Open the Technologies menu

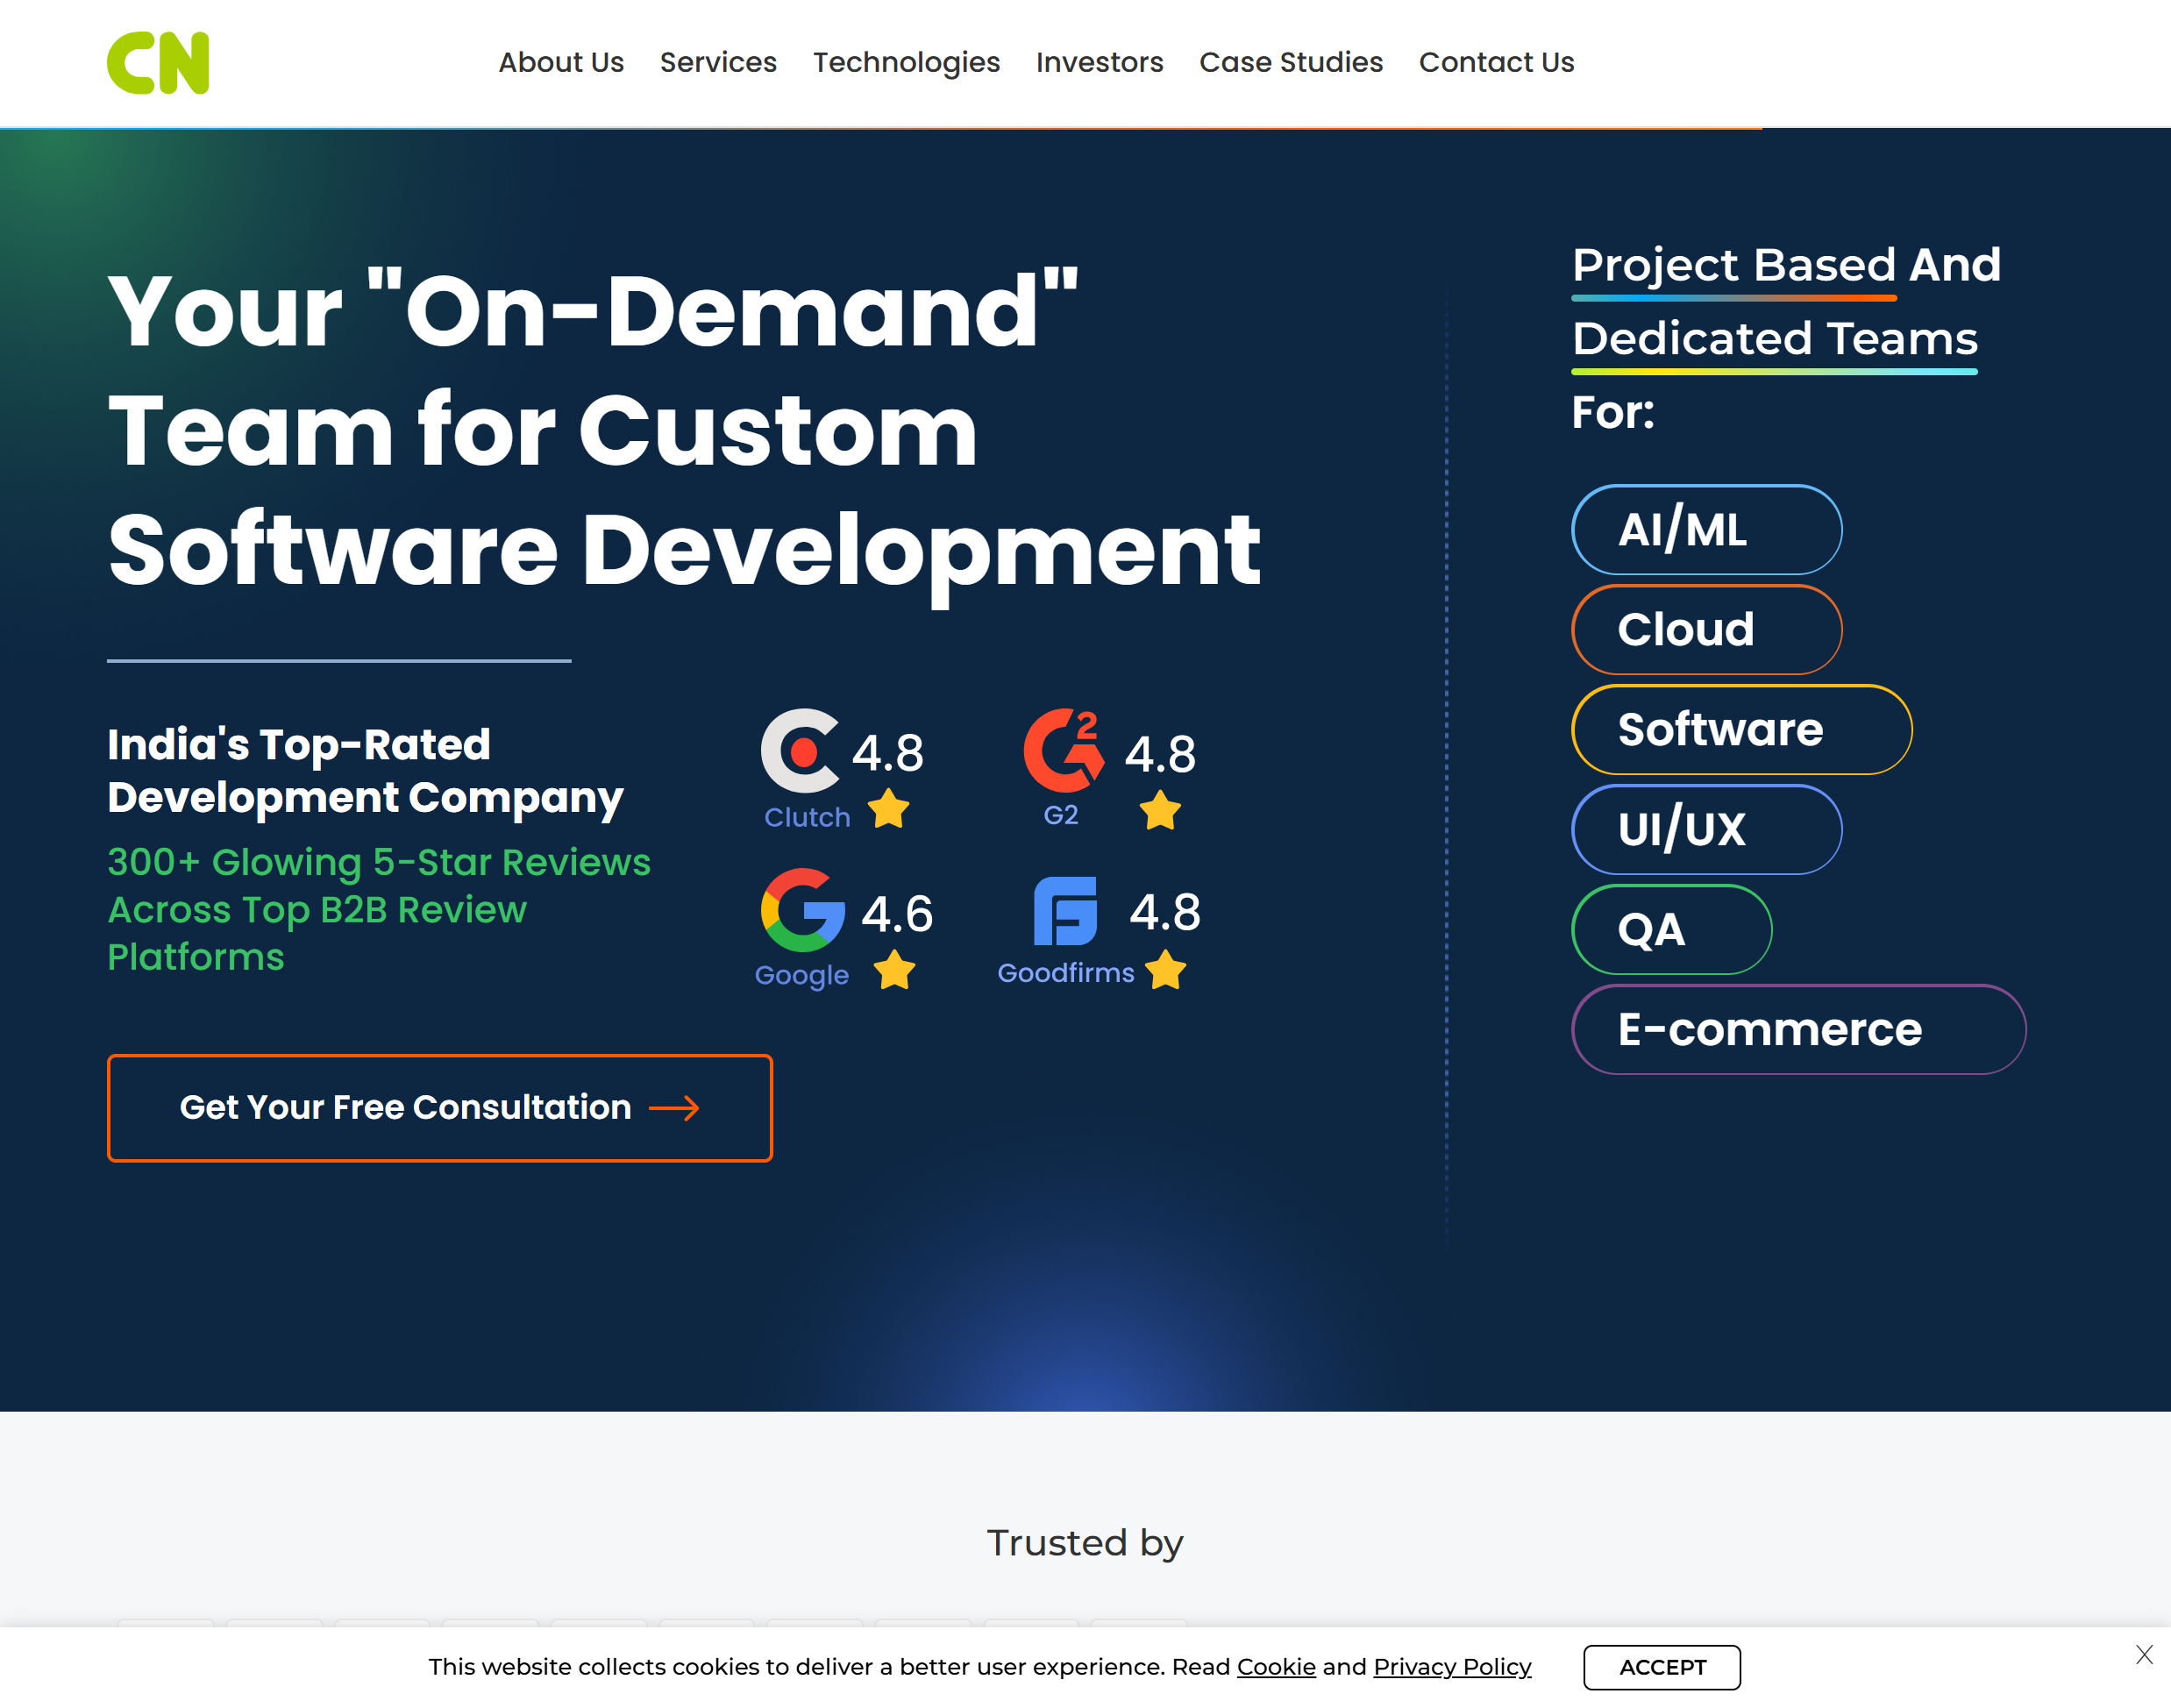906,63
